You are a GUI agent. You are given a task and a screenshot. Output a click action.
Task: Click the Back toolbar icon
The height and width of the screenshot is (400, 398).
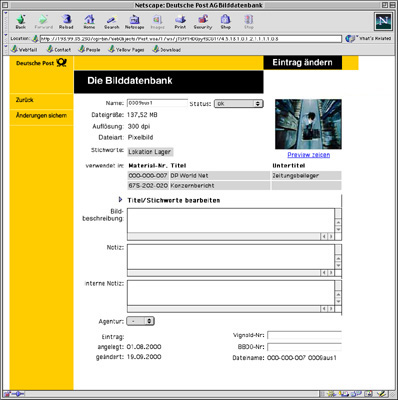click(x=21, y=22)
